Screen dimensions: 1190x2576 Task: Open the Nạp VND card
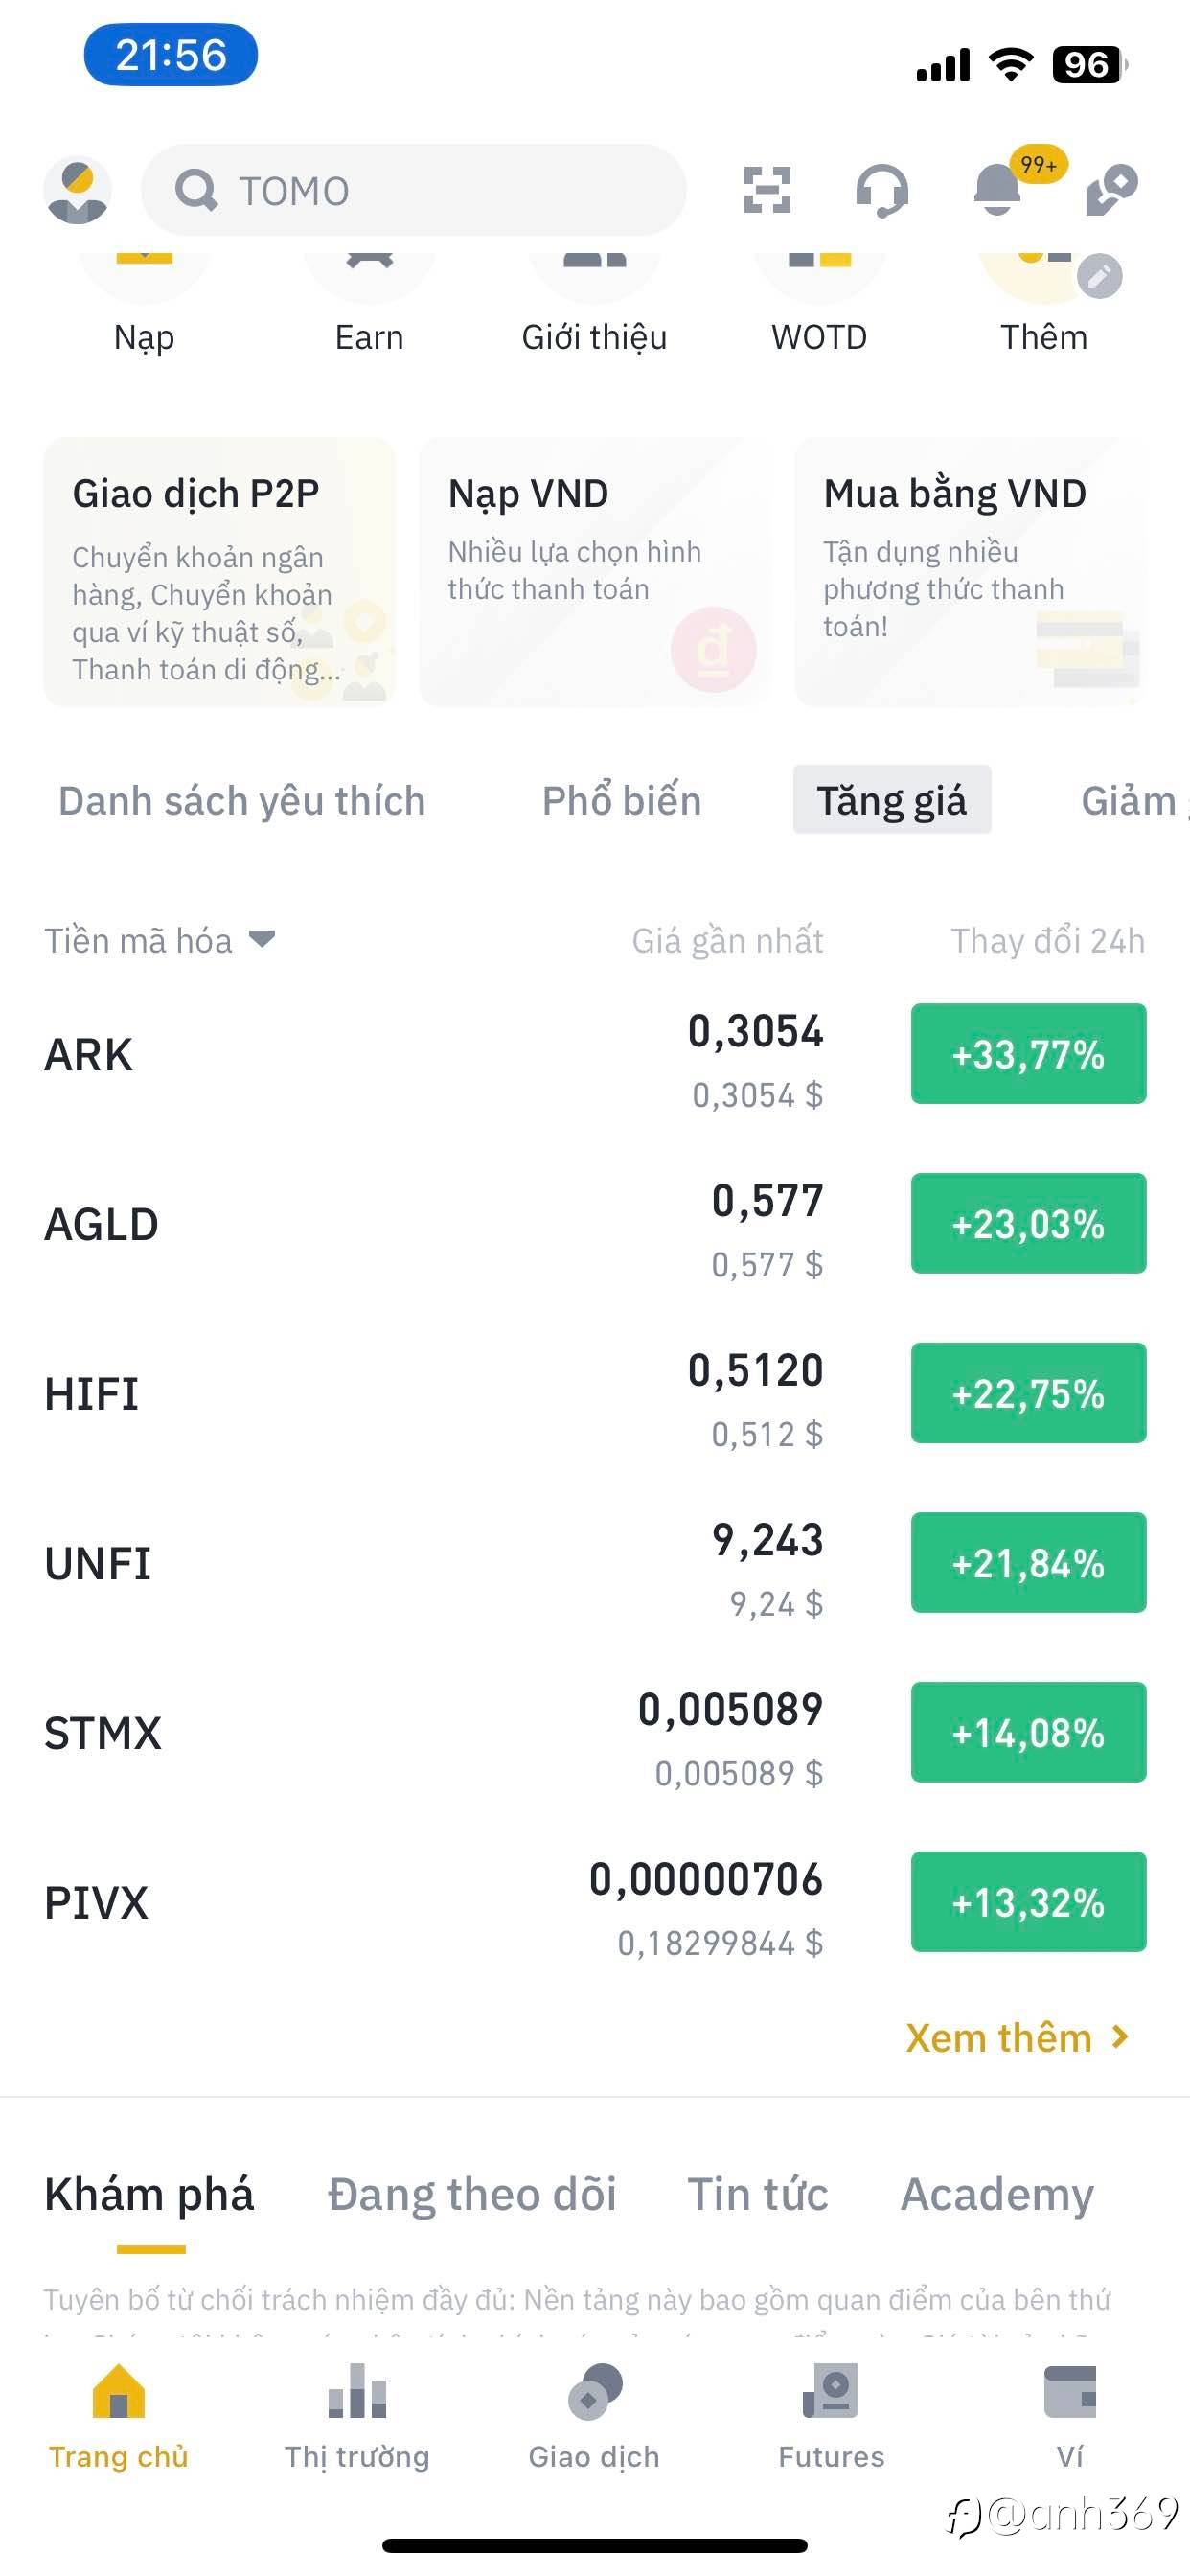click(594, 573)
